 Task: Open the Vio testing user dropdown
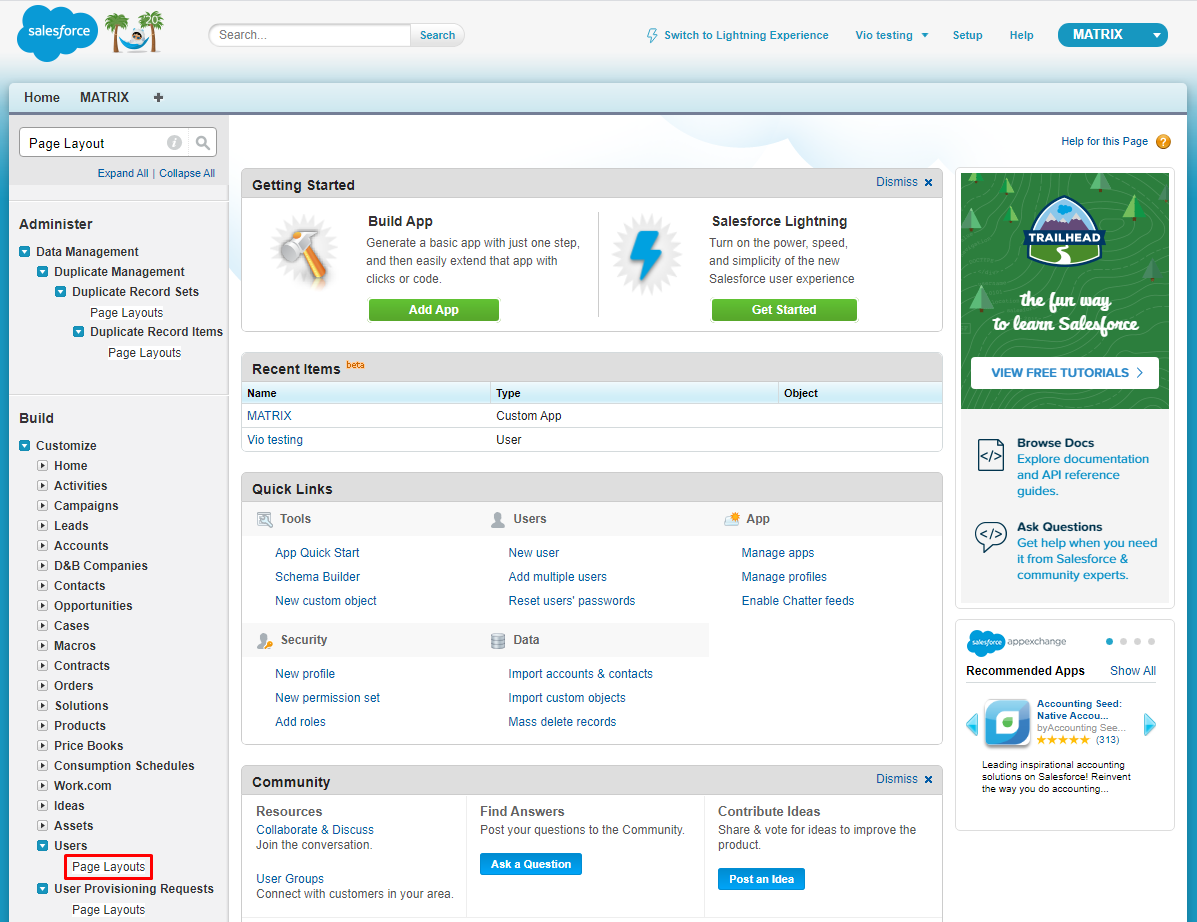(892, 35)
